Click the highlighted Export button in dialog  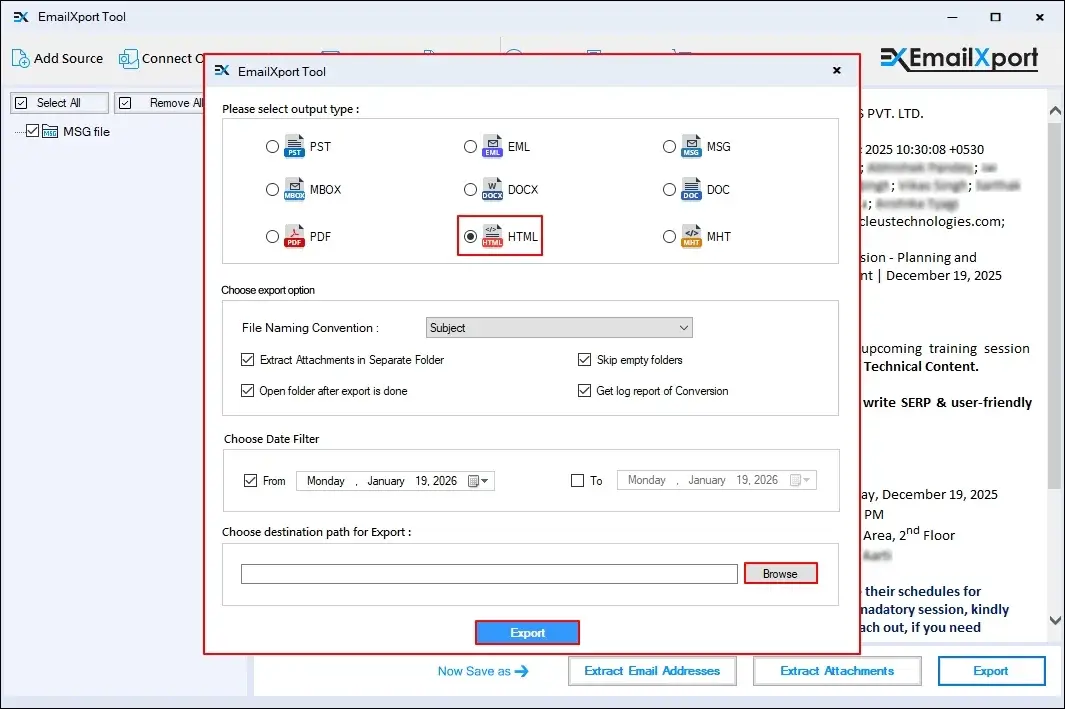pyautogui.click(x=527, y=633)
